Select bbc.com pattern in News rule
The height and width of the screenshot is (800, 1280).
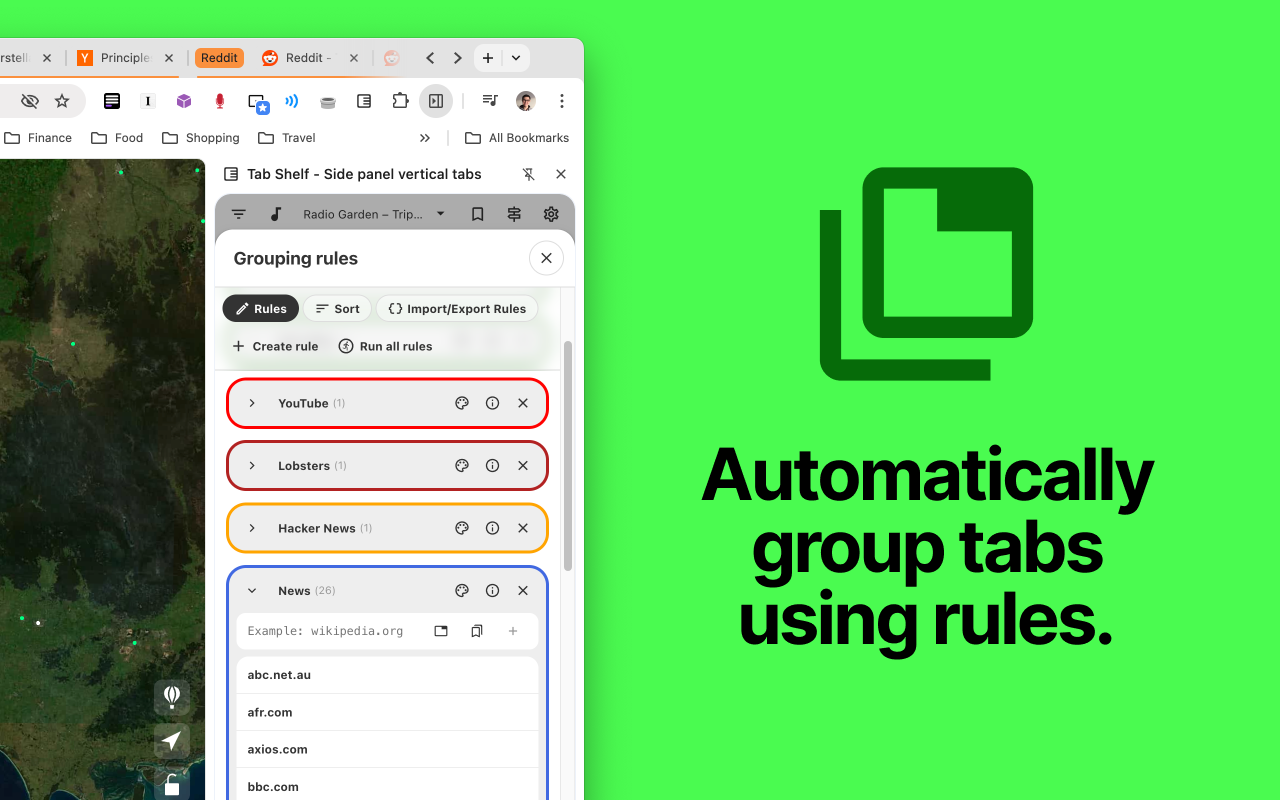(387, 787)
